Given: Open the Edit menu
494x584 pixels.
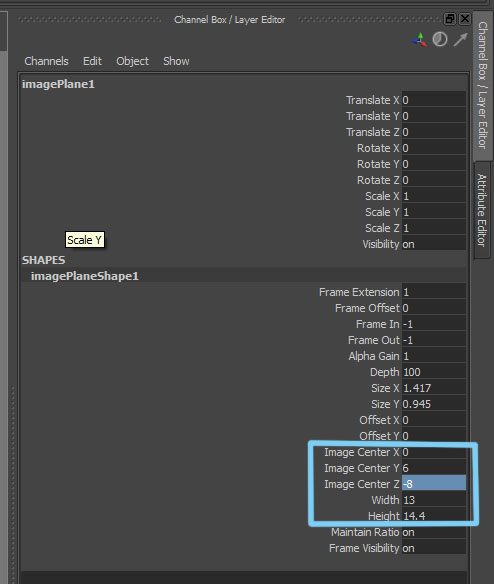Looking at the screenshot, I should click(92, 61).
